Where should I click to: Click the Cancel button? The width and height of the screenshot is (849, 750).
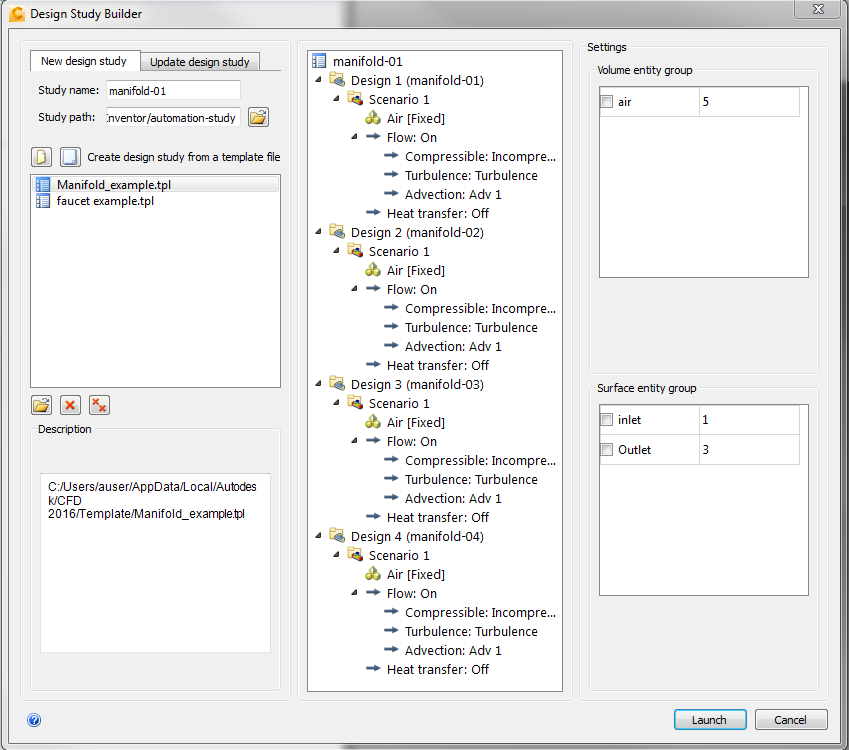click(791, 720)
